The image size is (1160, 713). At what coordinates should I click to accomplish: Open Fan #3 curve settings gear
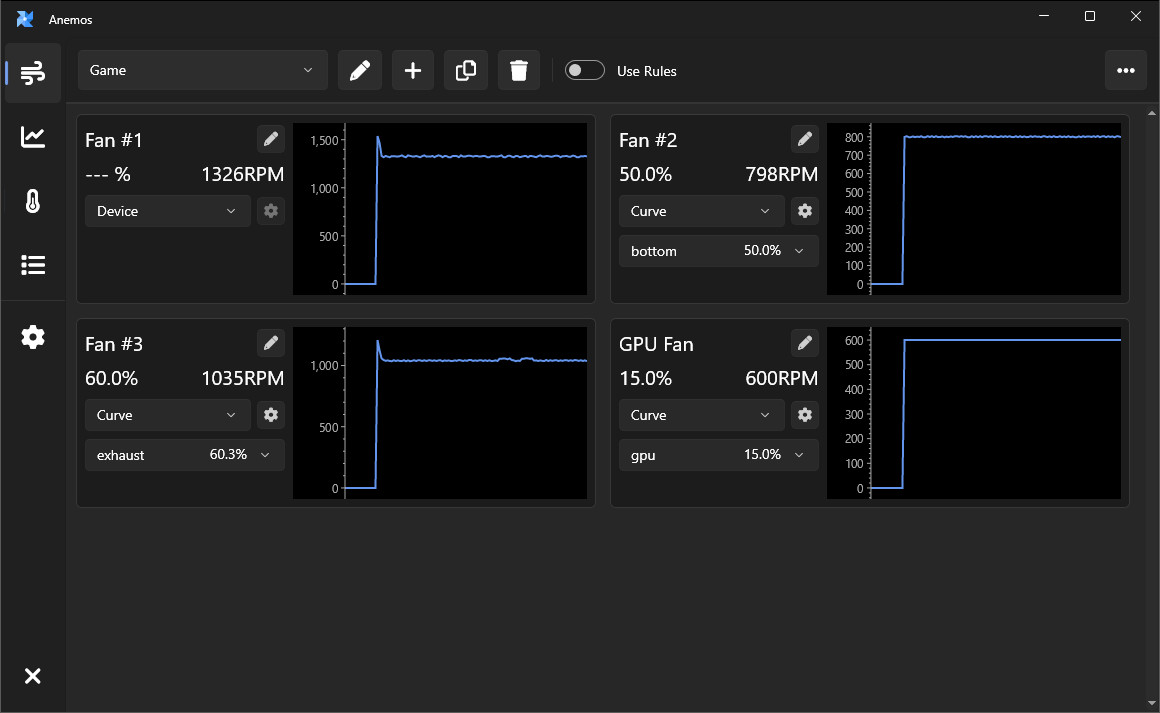271,415
